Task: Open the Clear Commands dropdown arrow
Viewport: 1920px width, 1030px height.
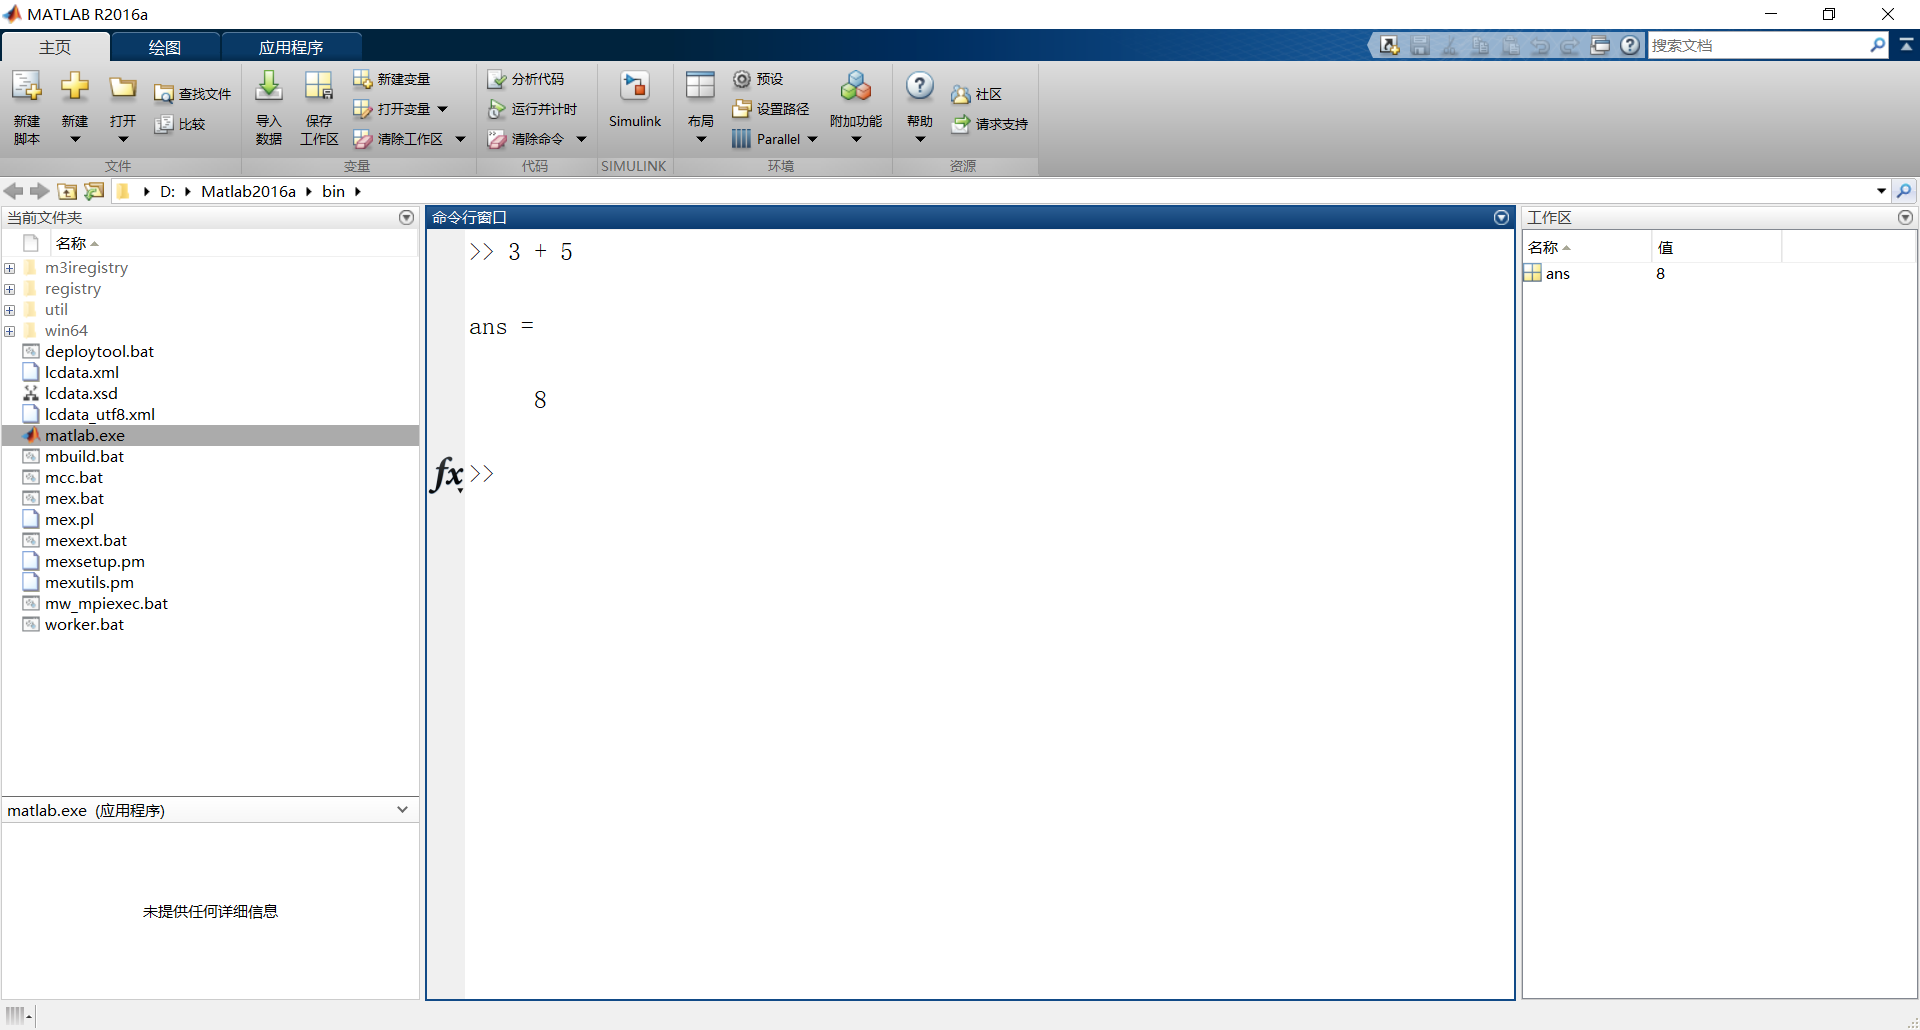Action: 581,139
